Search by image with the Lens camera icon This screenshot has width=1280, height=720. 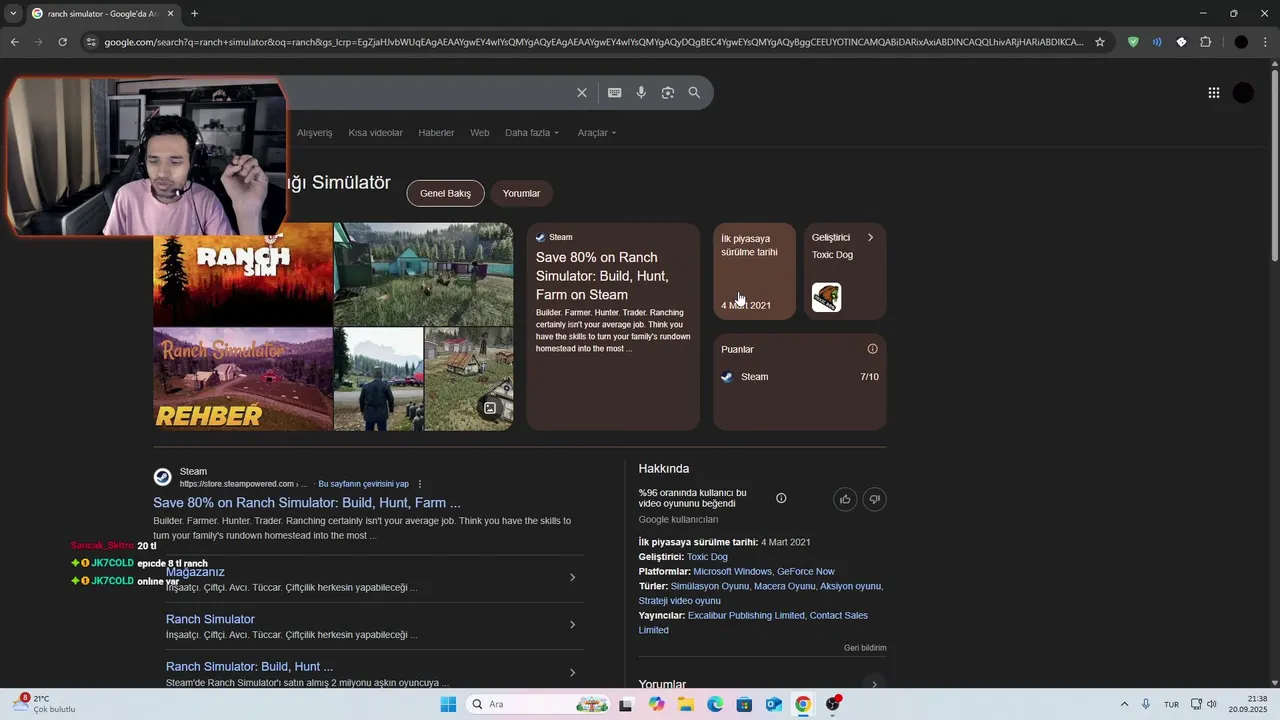(x=668, y=92)
